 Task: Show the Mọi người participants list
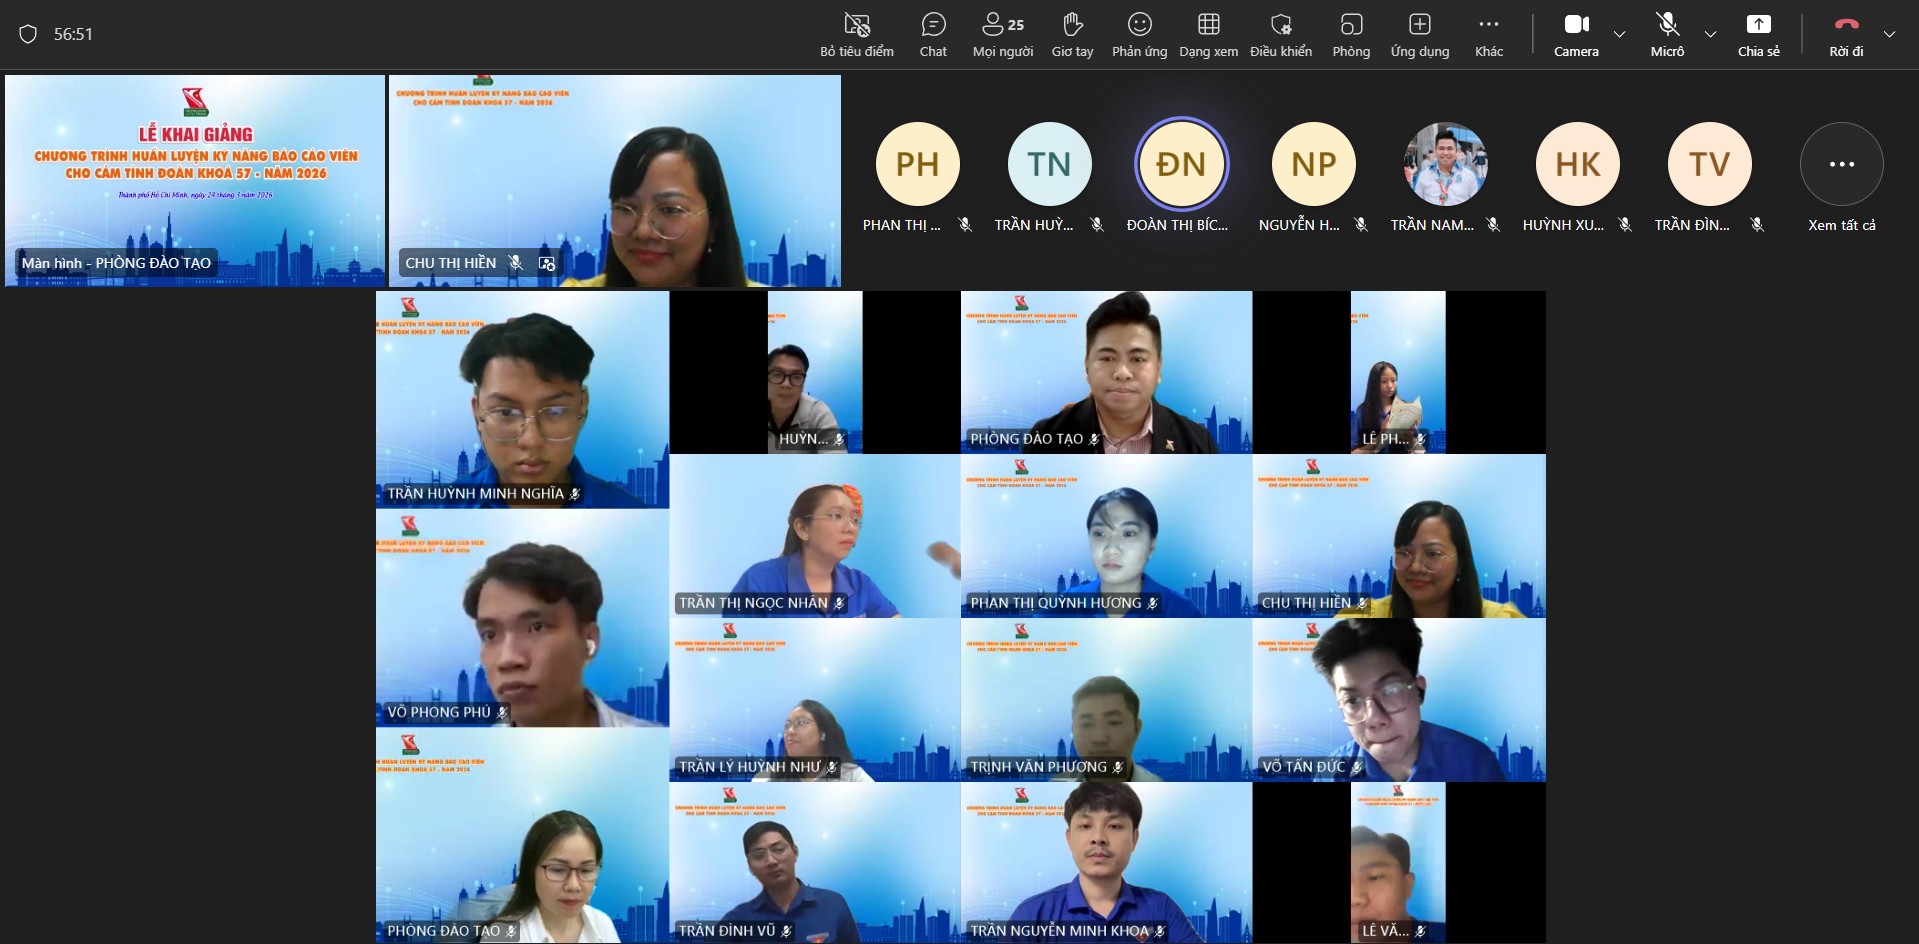(x=1002, y=34)
